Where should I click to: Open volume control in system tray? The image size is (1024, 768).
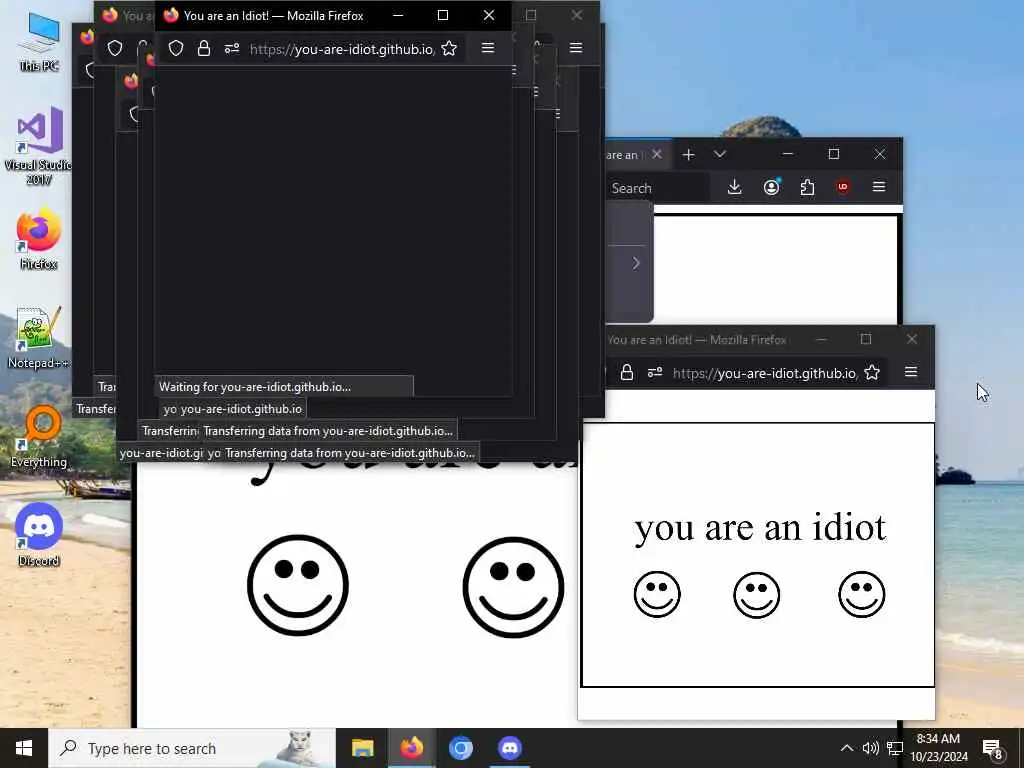871,748
